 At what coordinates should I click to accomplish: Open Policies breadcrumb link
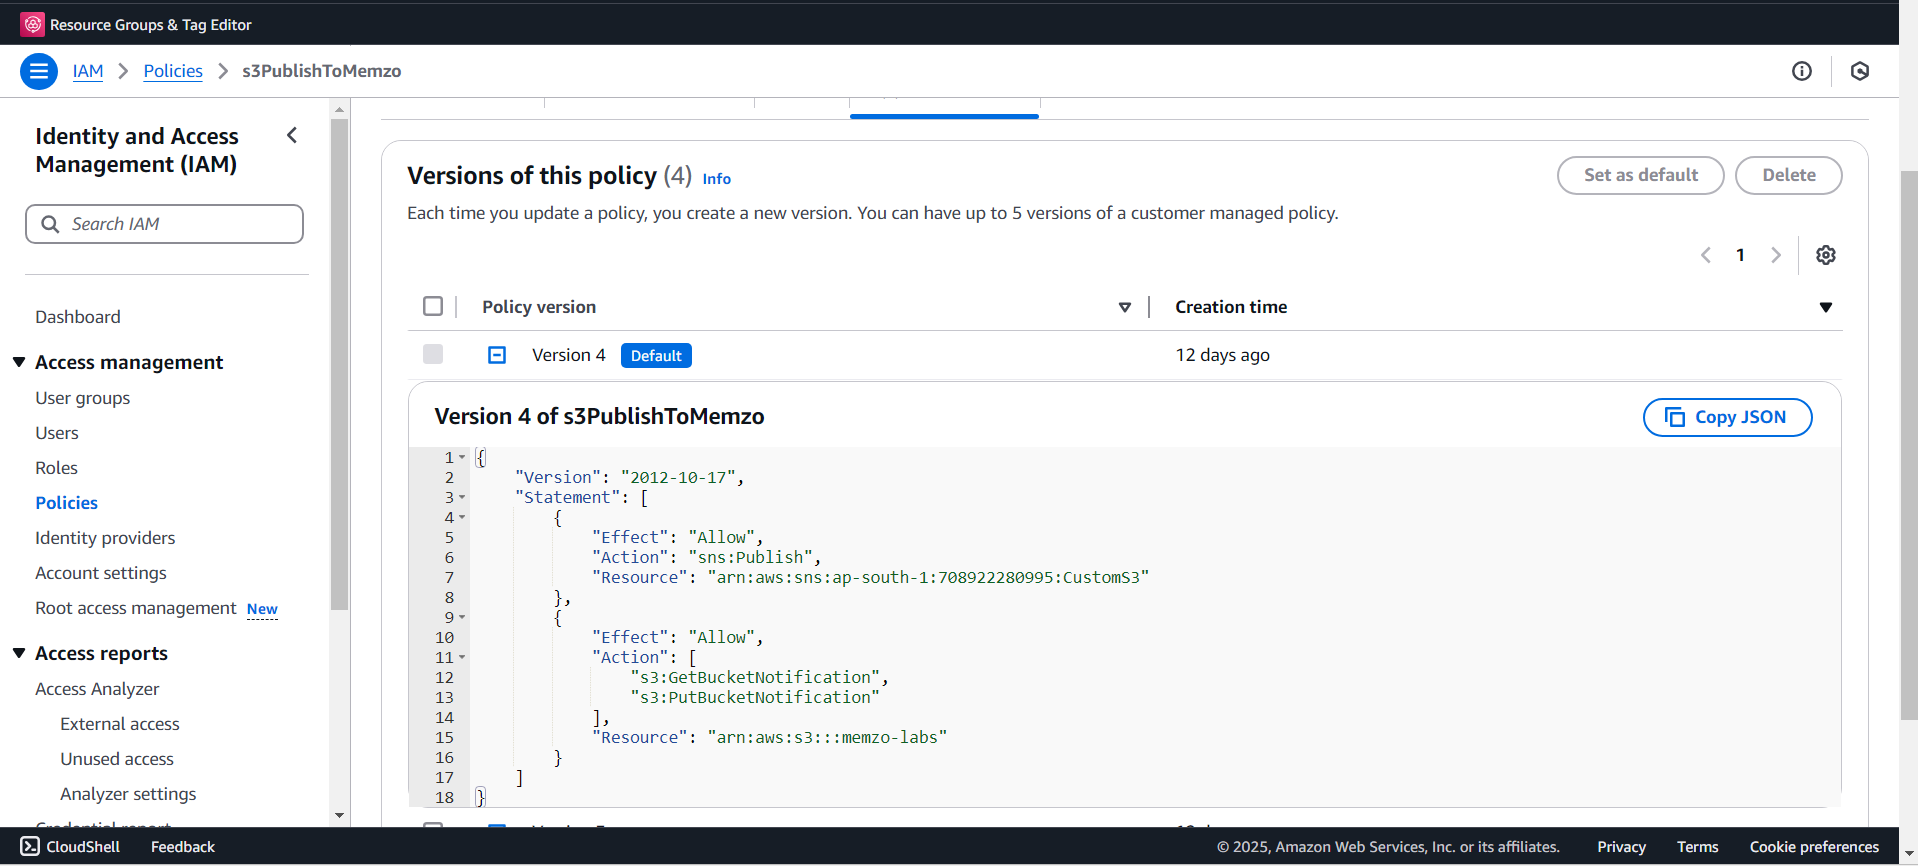(x=173, y=71)
